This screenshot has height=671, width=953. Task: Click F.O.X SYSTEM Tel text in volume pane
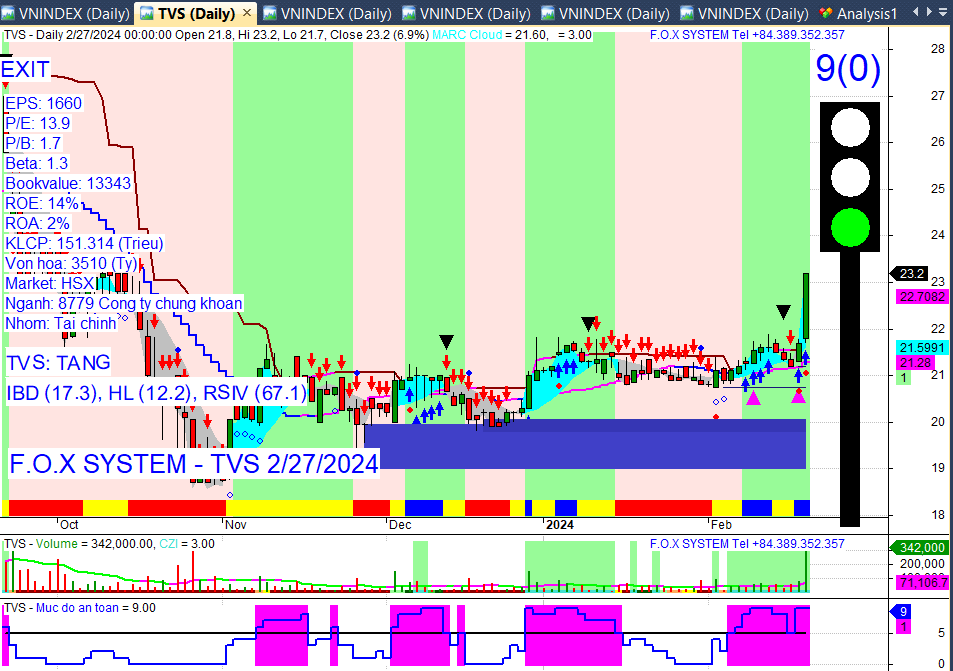click(747, 544)
